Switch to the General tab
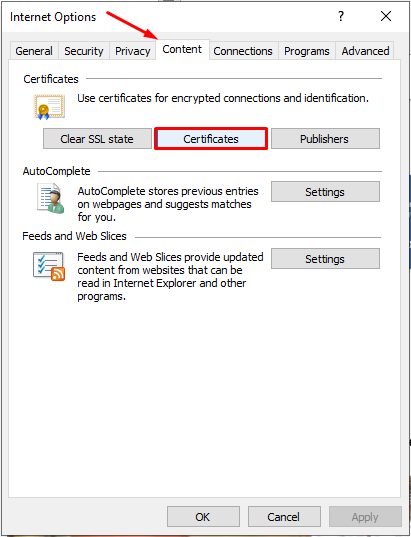Screen dimensions: 411x537 click(34, 51)
